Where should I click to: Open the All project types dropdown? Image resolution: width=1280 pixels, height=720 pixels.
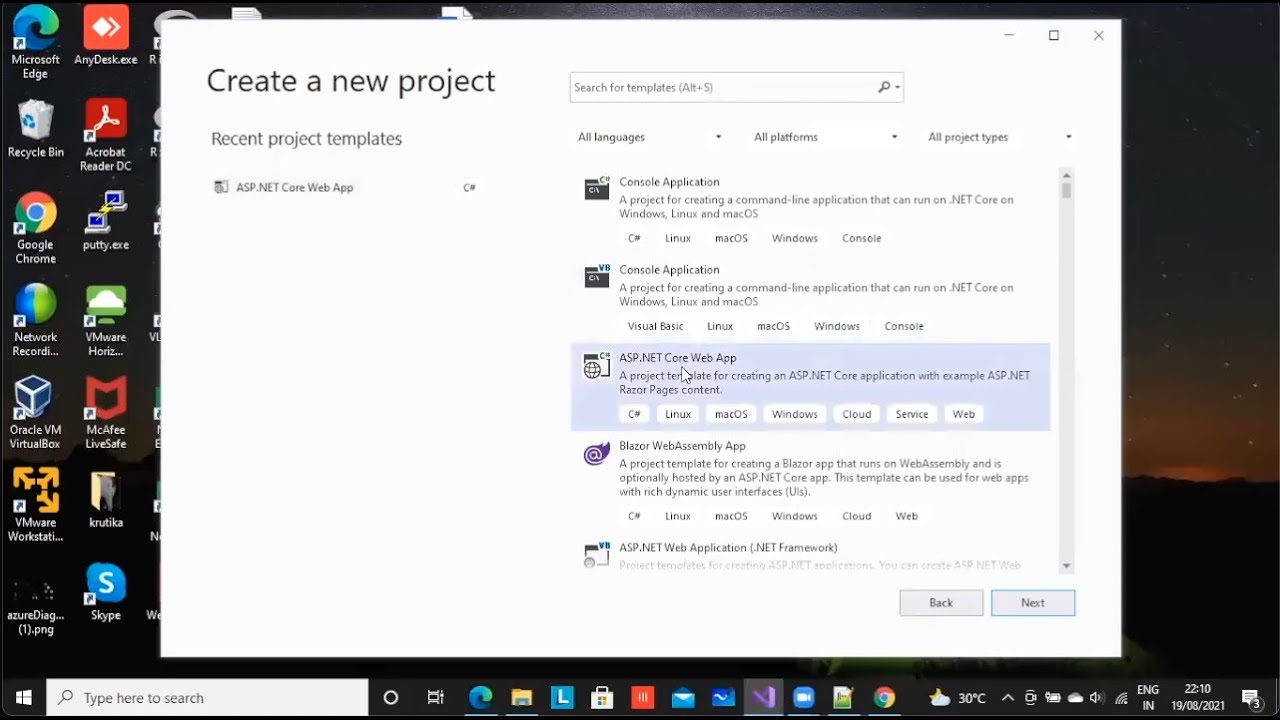(999, 137)
